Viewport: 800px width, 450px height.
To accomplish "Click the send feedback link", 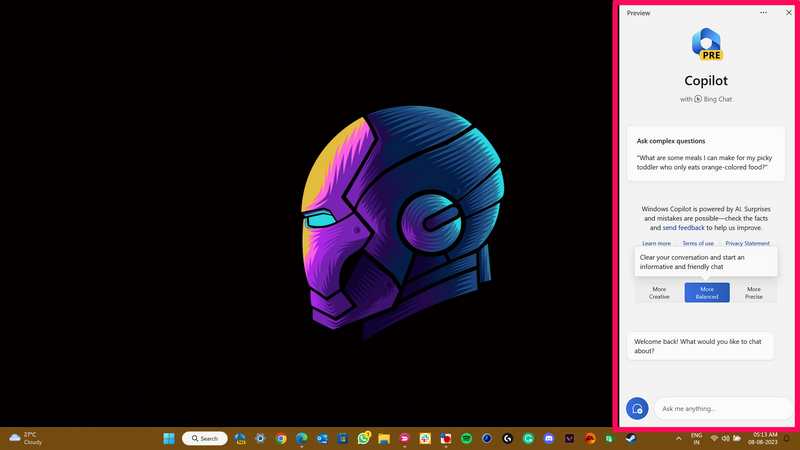I will point(683,228).
